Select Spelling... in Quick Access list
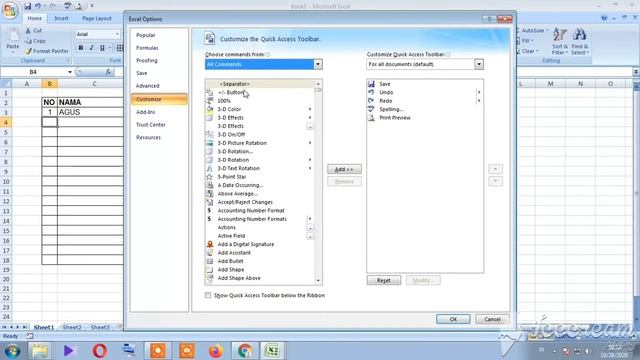This screenshot has width=640, height=360. tap(425, 109)
